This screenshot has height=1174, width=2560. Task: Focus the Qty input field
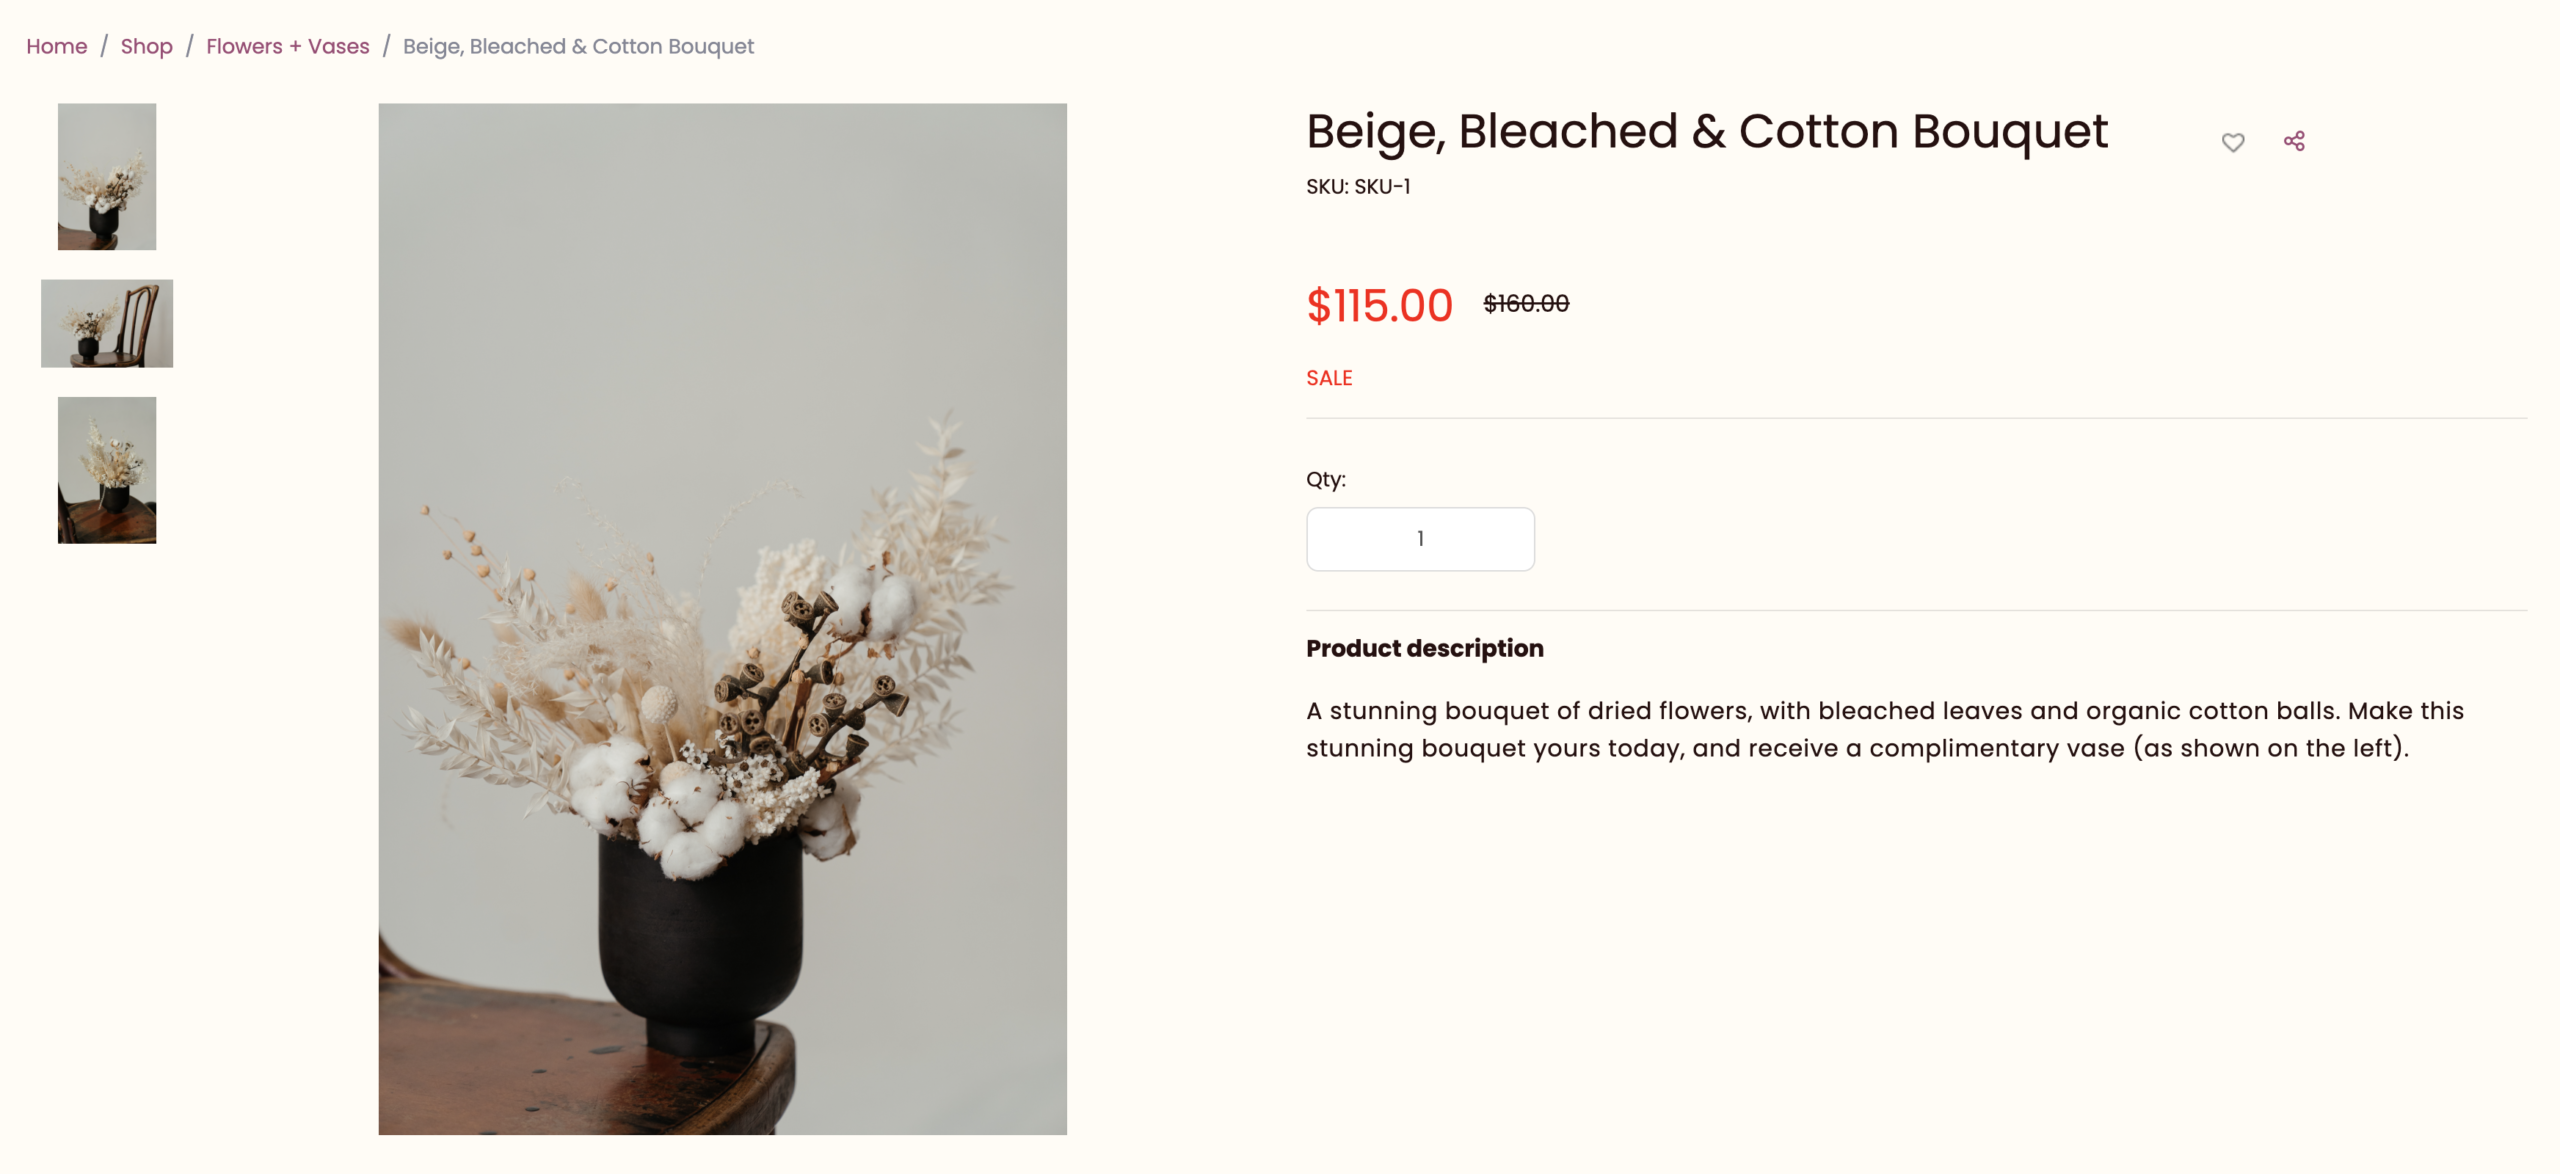[x=1420, y=539]
